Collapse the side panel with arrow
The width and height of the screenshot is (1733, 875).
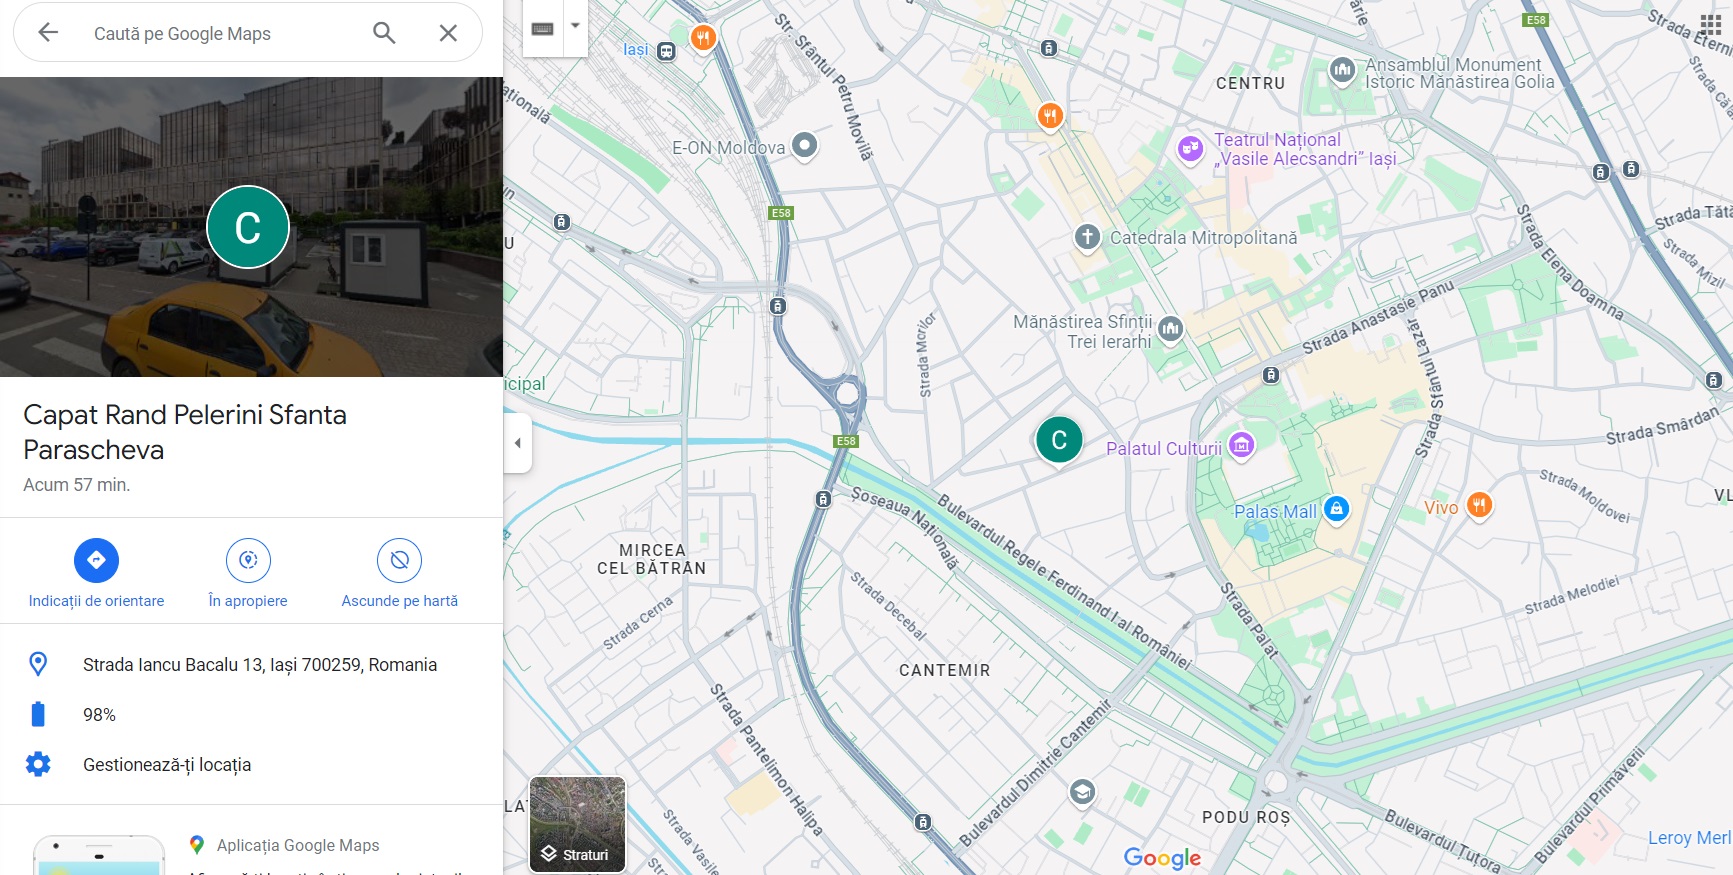pyautogui.click(x=517, y=443)
